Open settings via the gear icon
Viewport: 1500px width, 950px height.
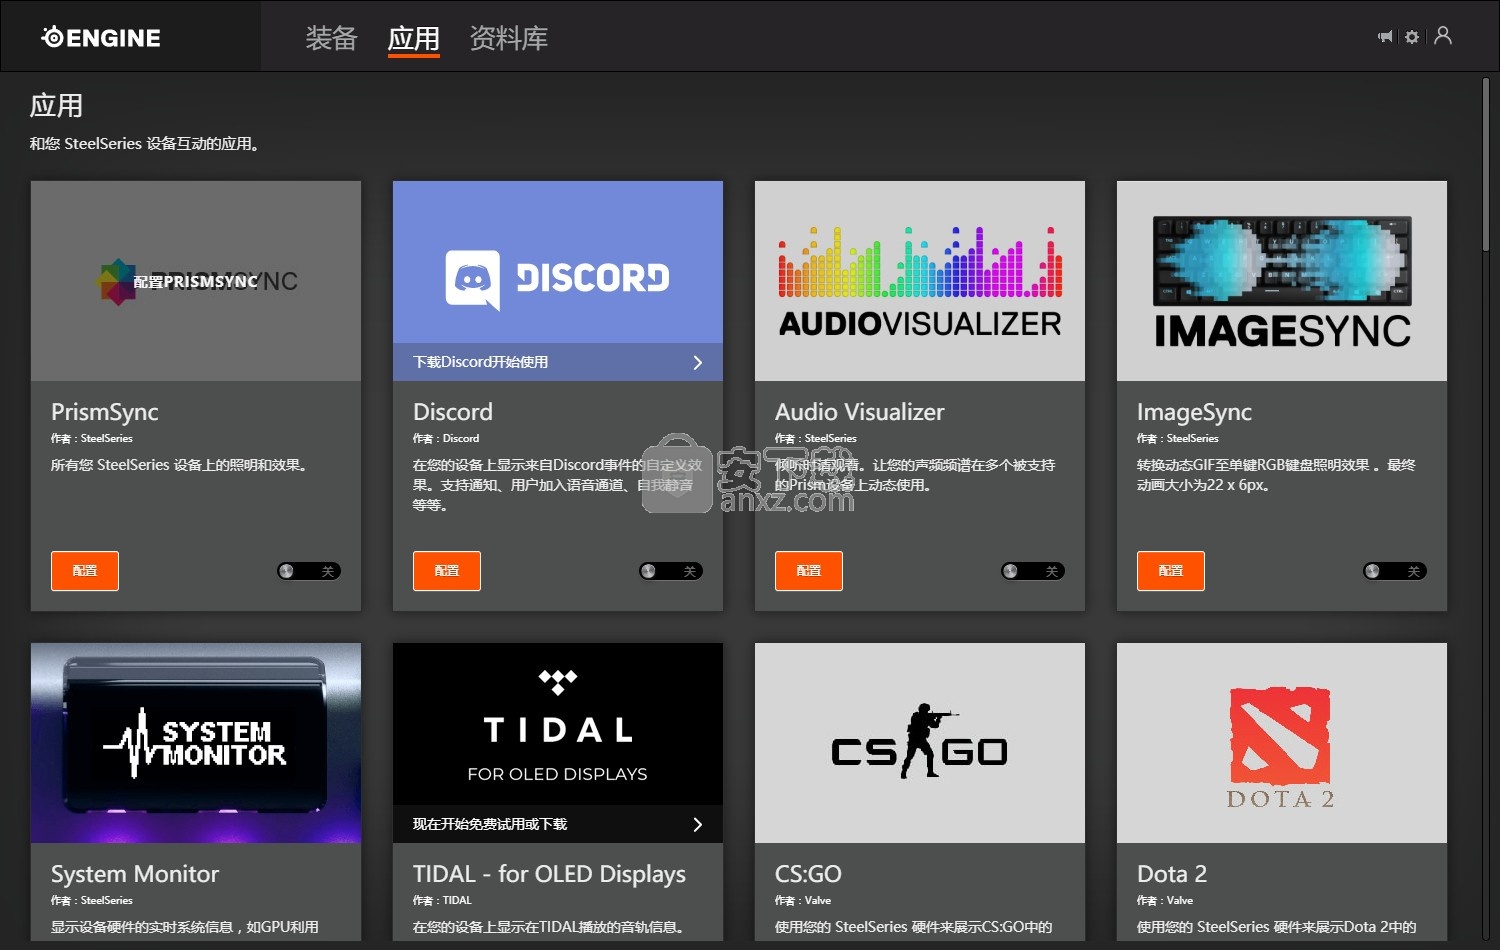click(x=1412, y=37)
